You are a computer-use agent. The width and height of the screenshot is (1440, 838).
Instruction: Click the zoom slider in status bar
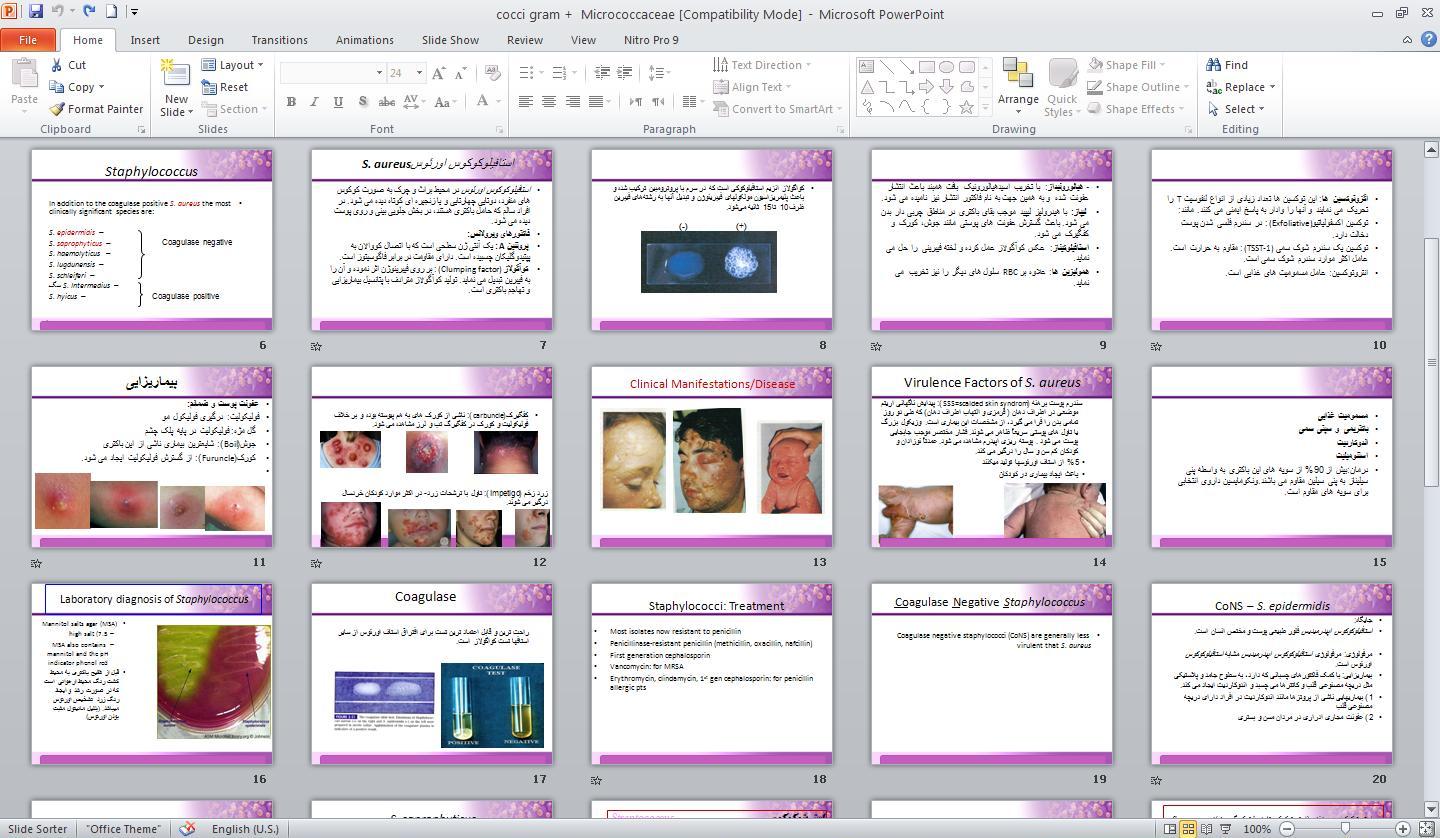coord(1345,829)
